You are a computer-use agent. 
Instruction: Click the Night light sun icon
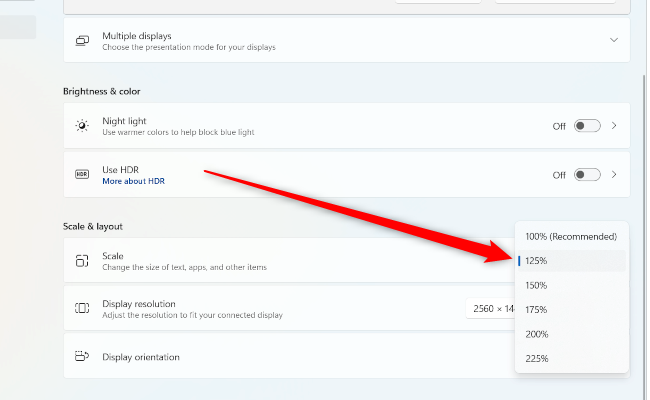click(x=82, y=126)
